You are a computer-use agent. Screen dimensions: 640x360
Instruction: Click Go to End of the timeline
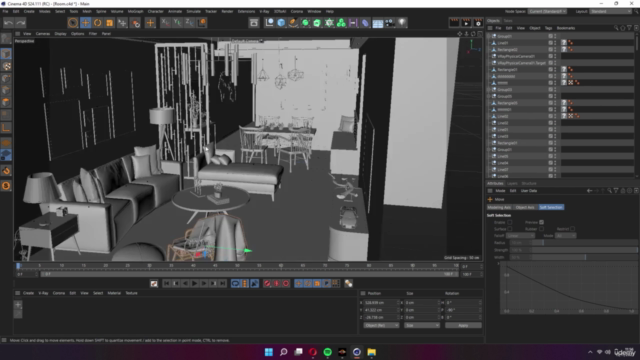[222, 283]
